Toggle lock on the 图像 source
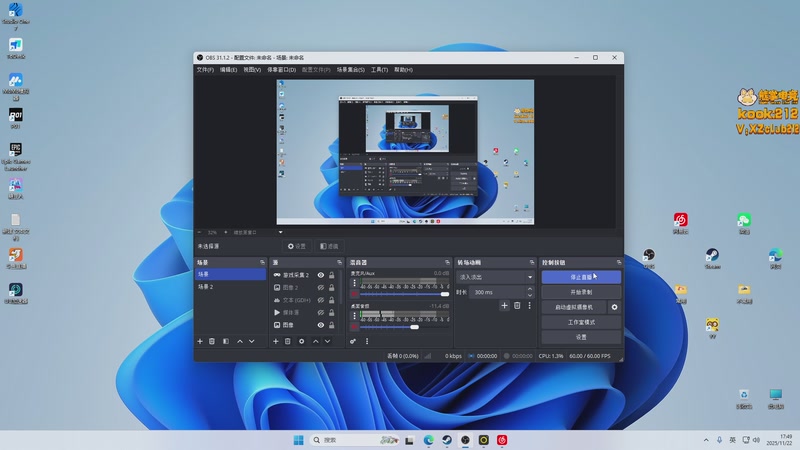This screenshot has height=450, width=800. tap(333, 325)
